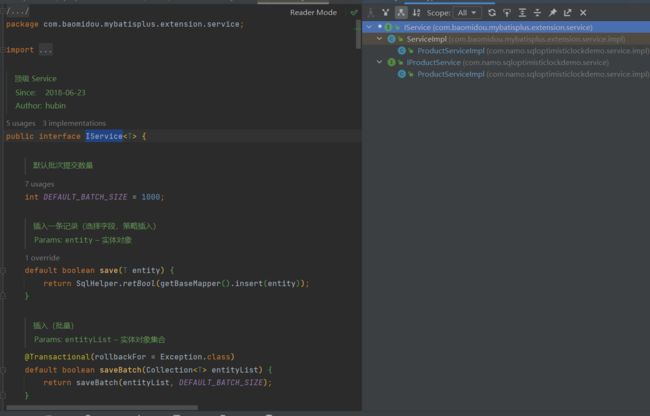Click the editor horizontal scrollbar
This screenshot has height=416, width=650.
pos(102,408)
